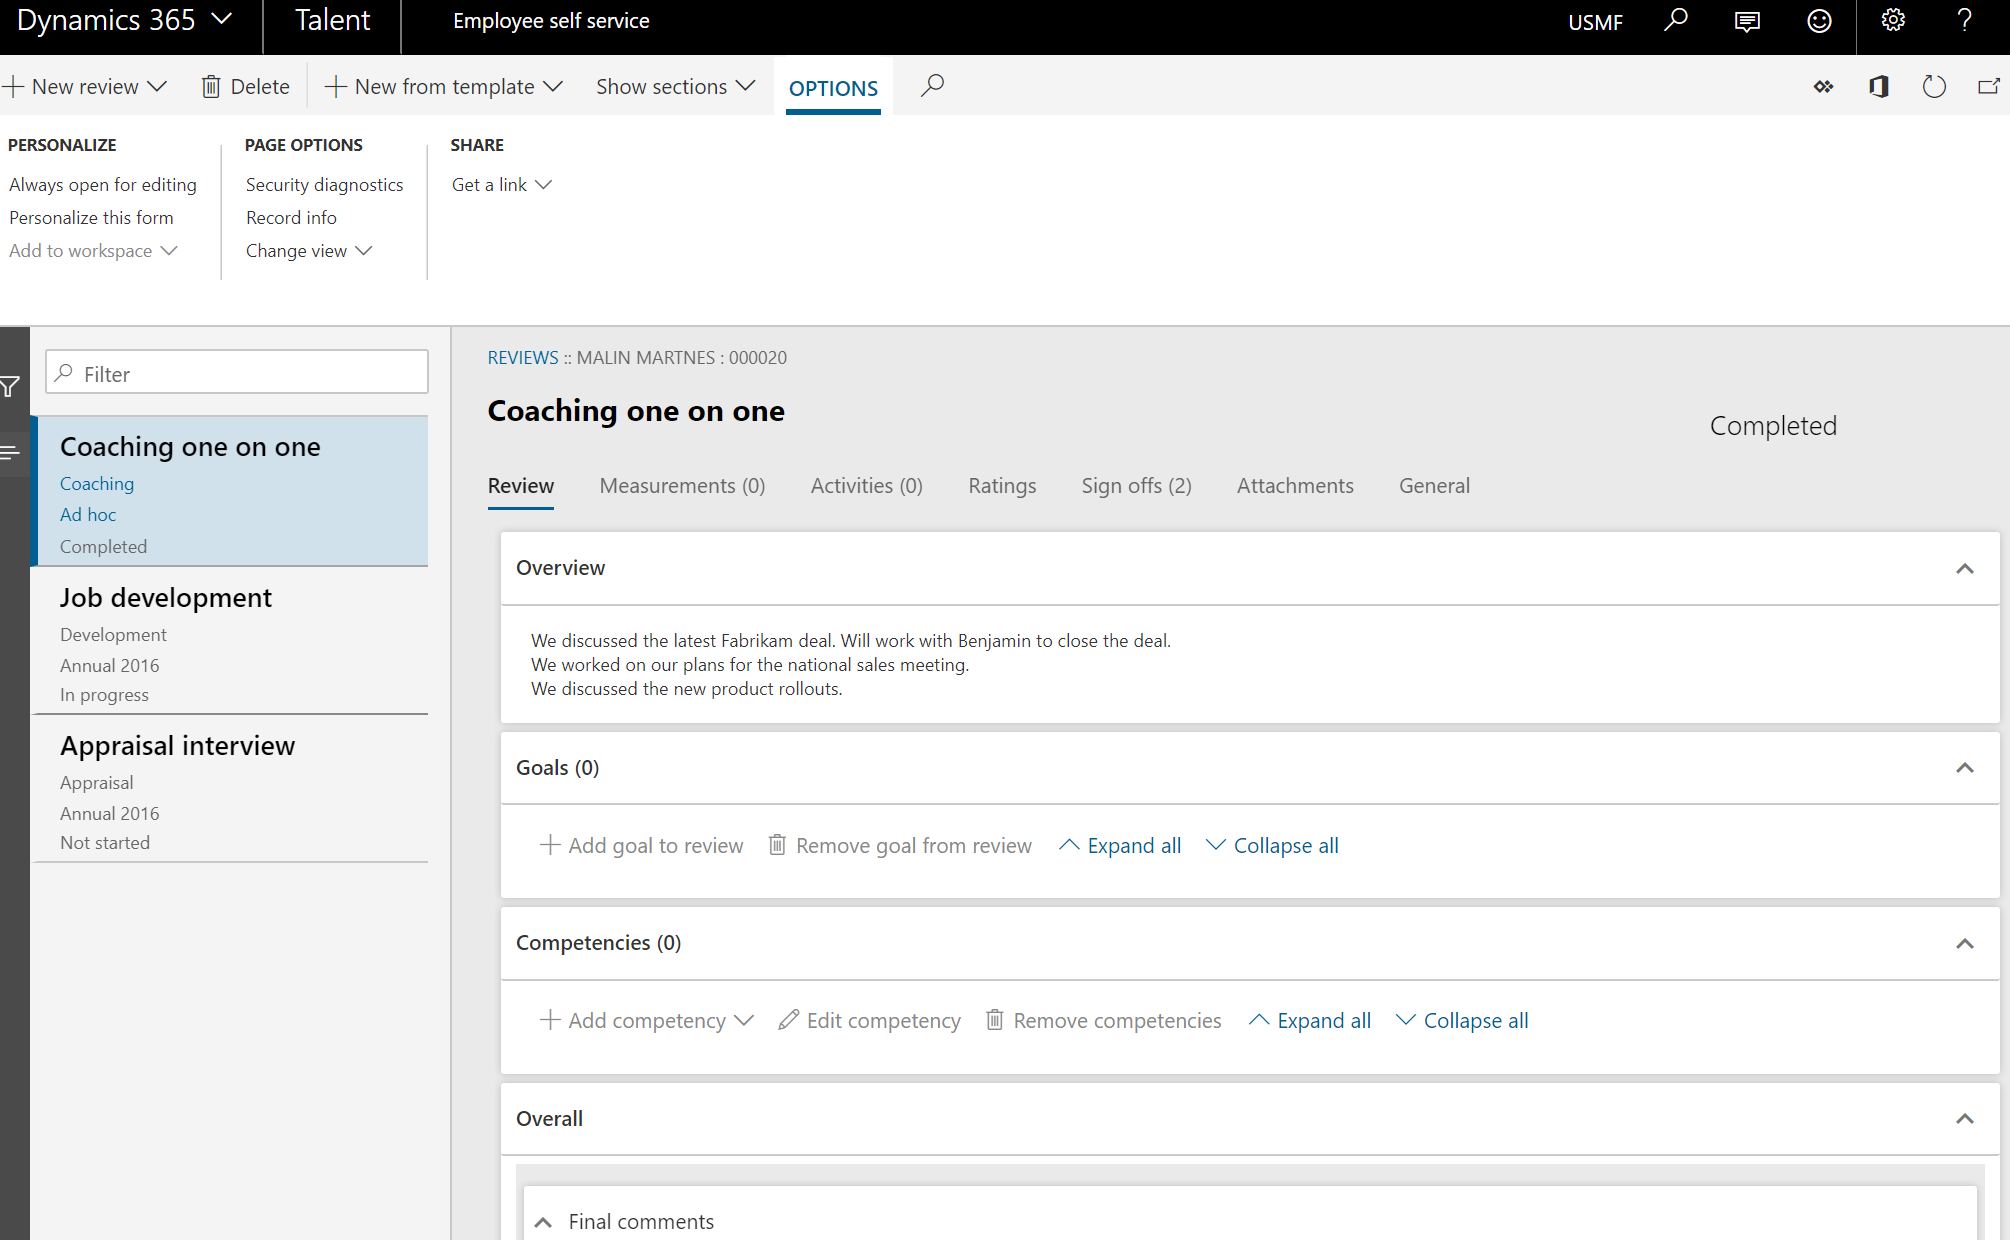Expand the Add competency dropdown
This screenshot has height=1240, width=2010.
745,1020
